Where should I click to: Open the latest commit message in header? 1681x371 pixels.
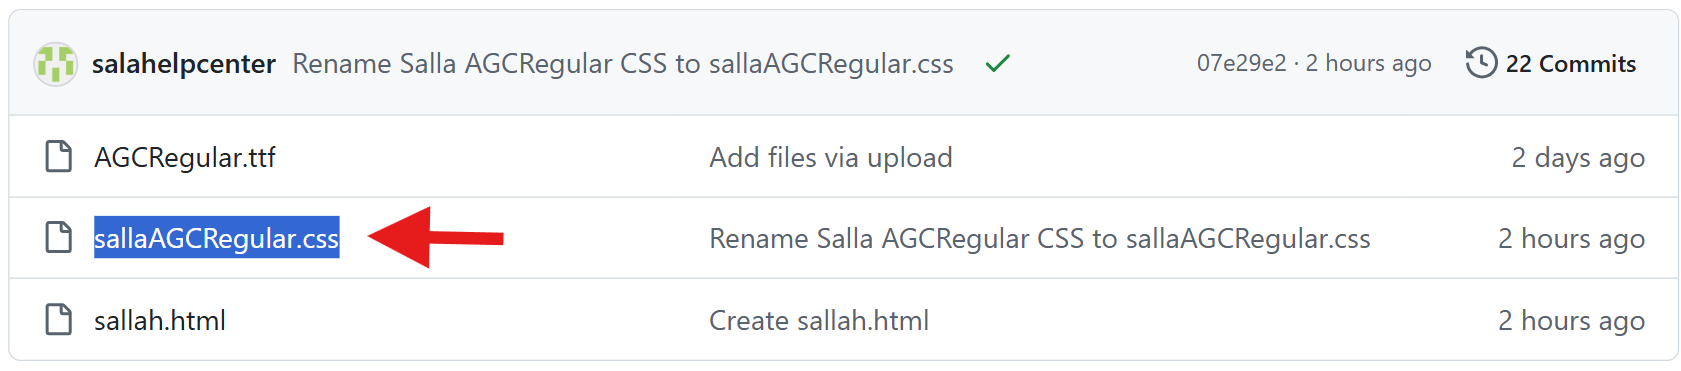[x=623, y=64]
